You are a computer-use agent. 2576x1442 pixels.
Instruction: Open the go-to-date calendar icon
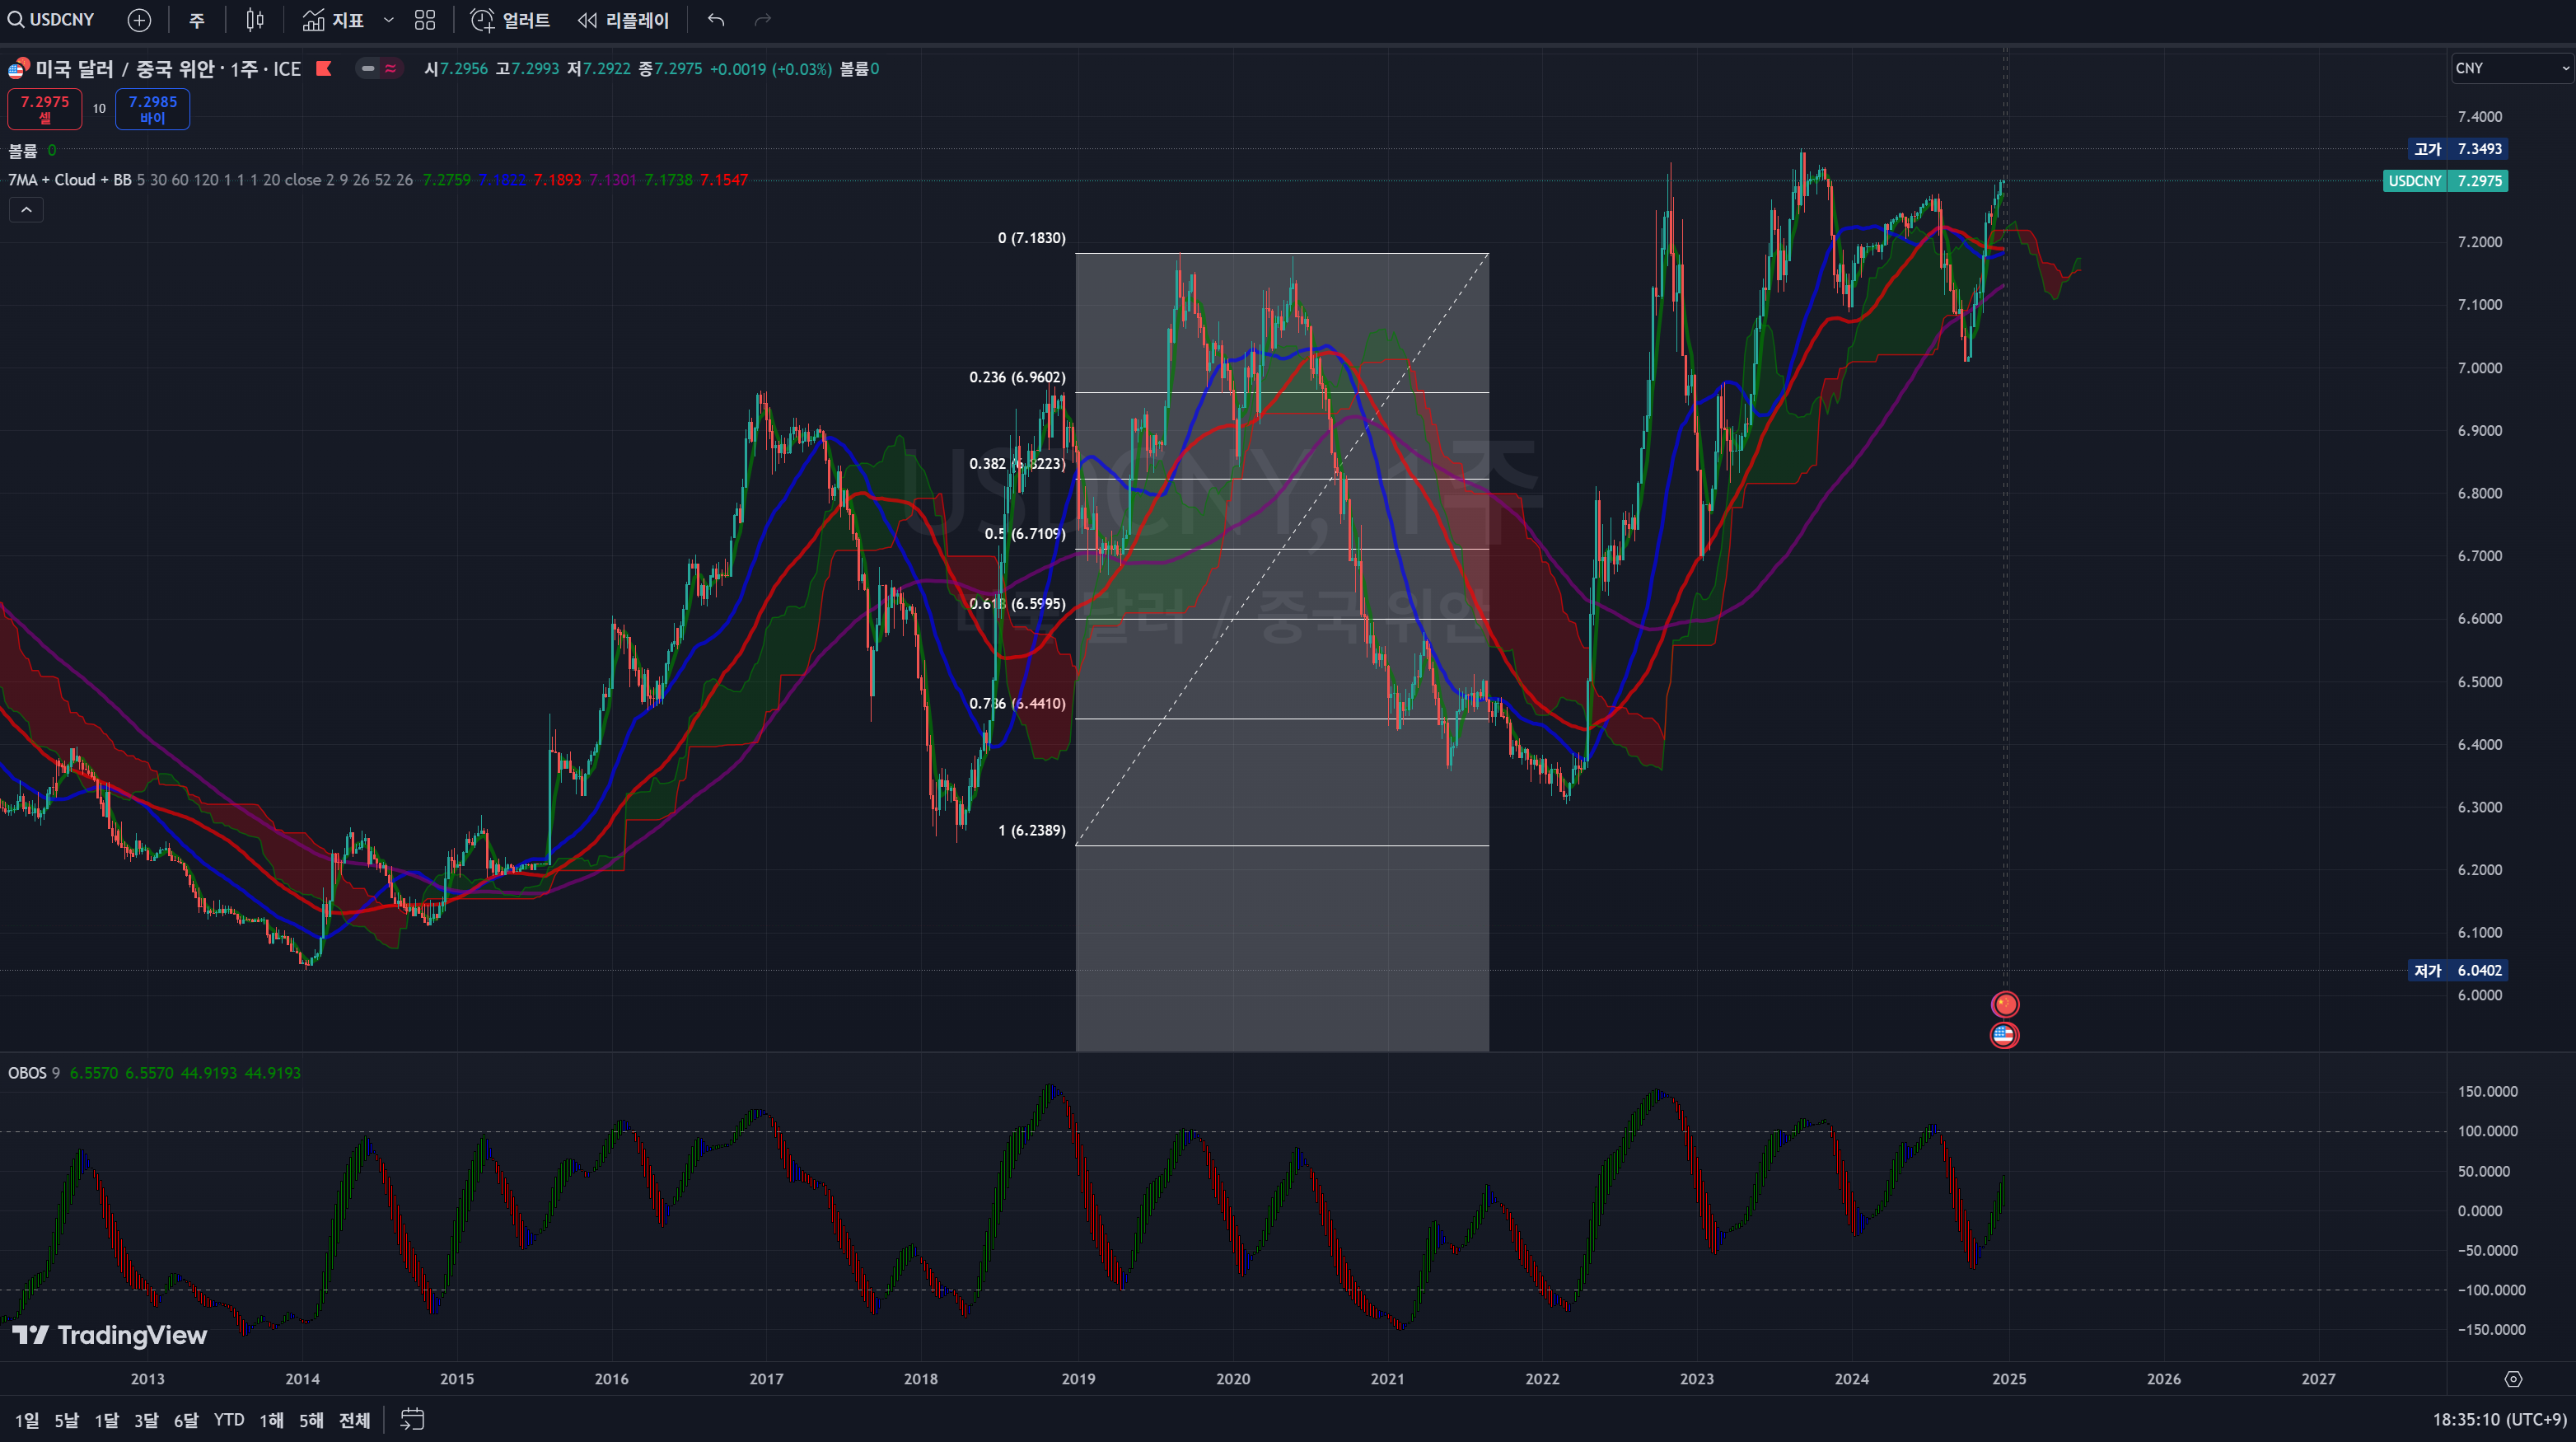click(x=412, y=1419)
